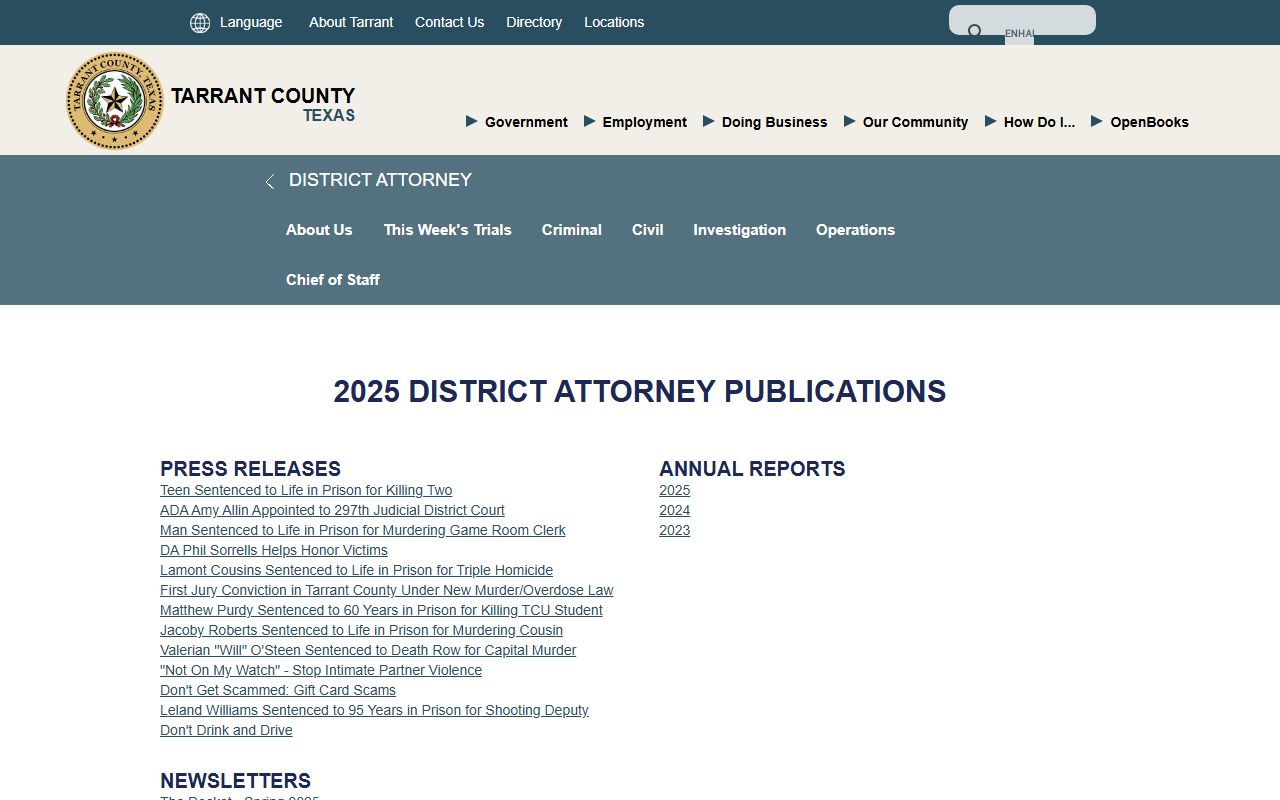Click the Tarrant County Texas title text
The width and height of the screenshot is (1280, 800).
tap(263, 104)
